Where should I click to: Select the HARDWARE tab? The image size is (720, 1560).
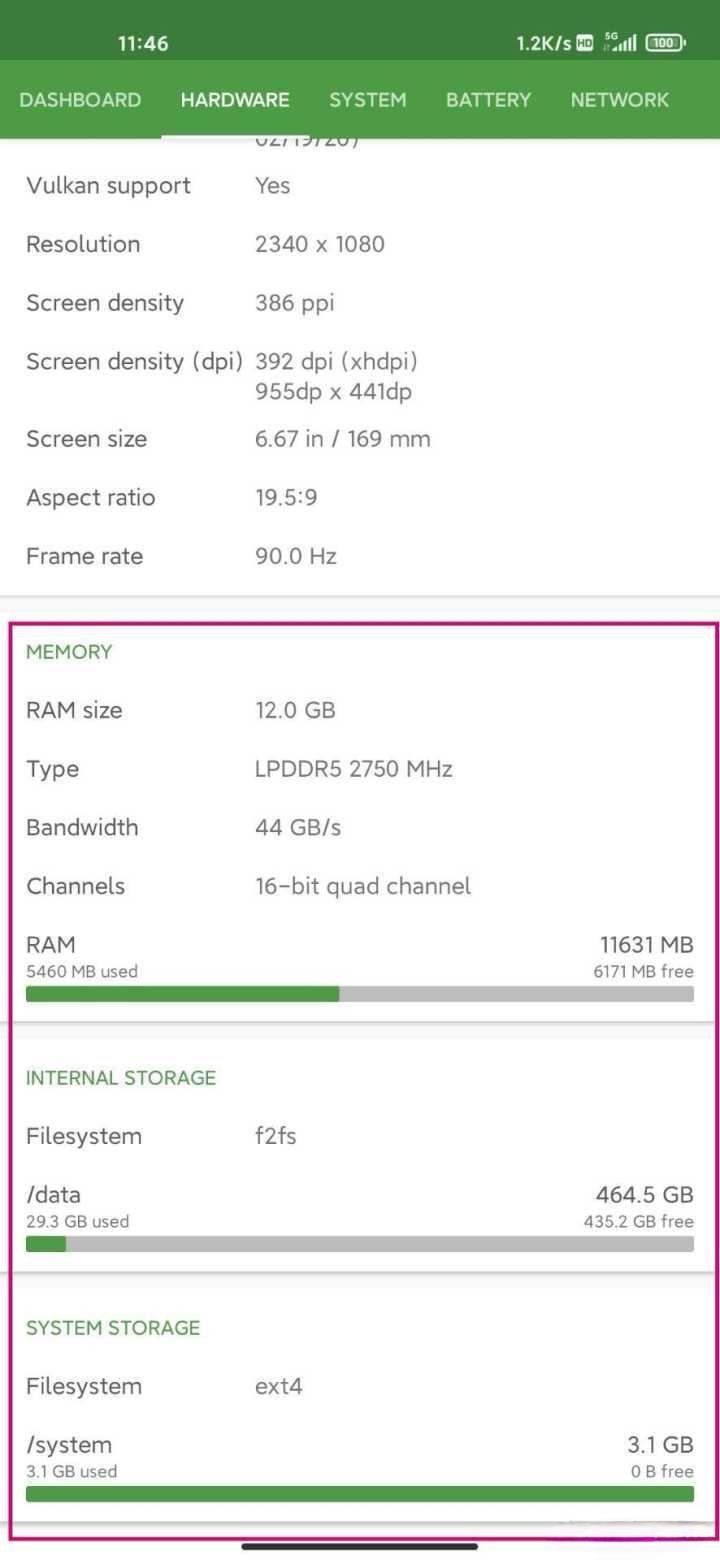(234, 100)
